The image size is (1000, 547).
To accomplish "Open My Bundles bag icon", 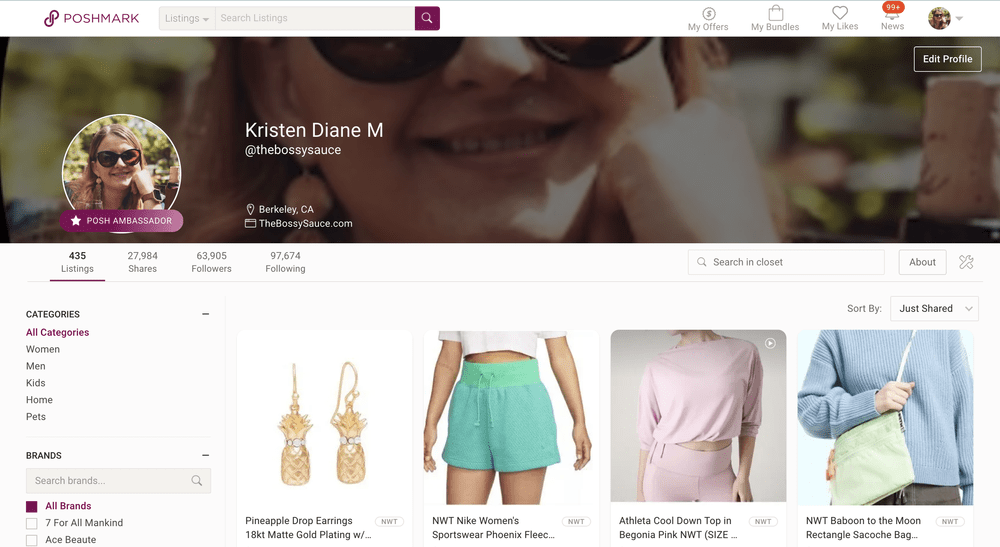I will (776, 13).
